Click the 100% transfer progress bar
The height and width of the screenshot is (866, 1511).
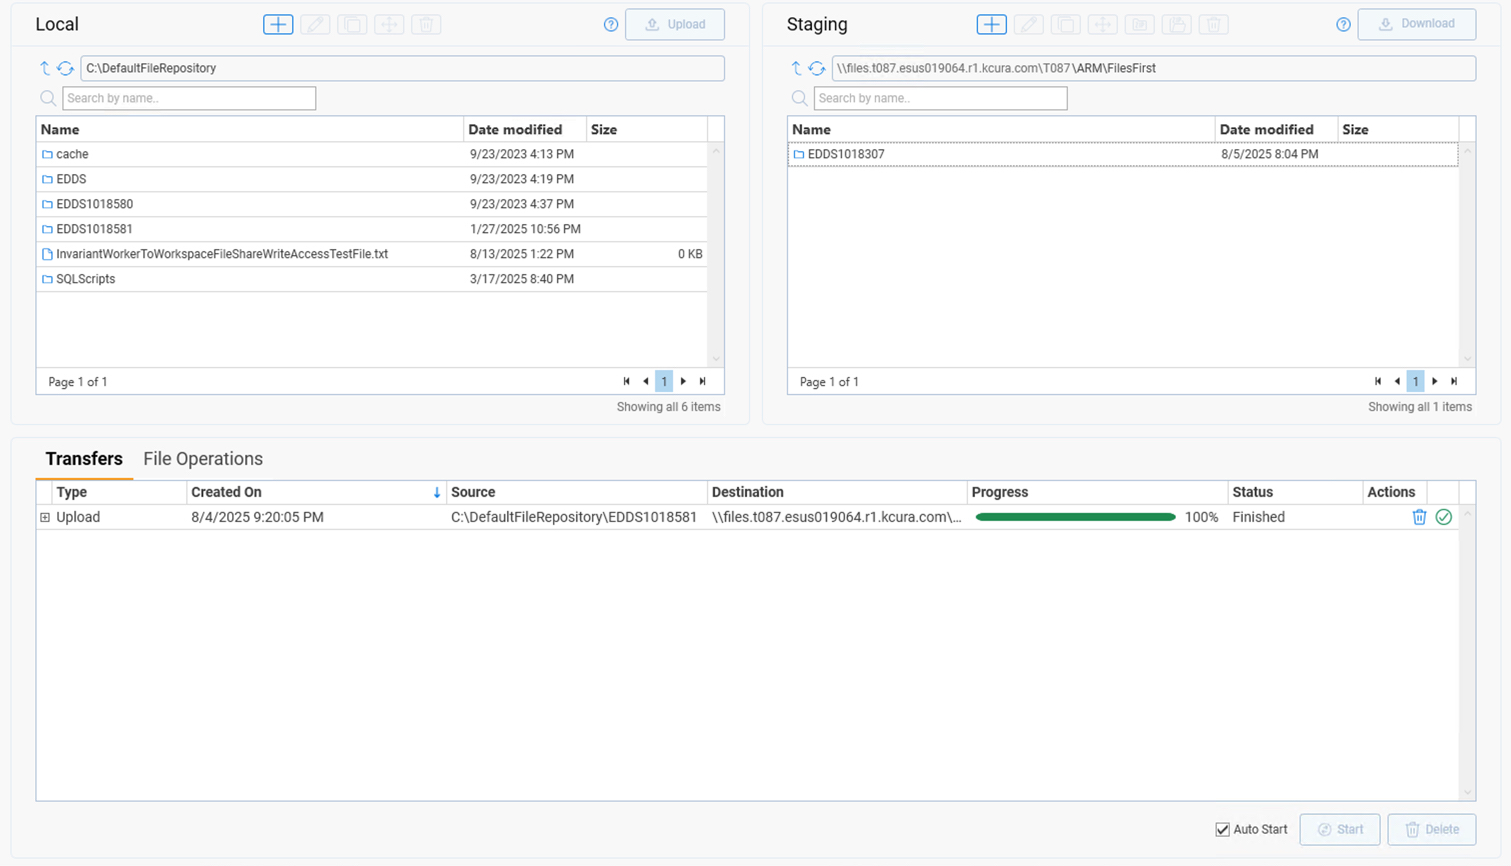pos(1075,517)
